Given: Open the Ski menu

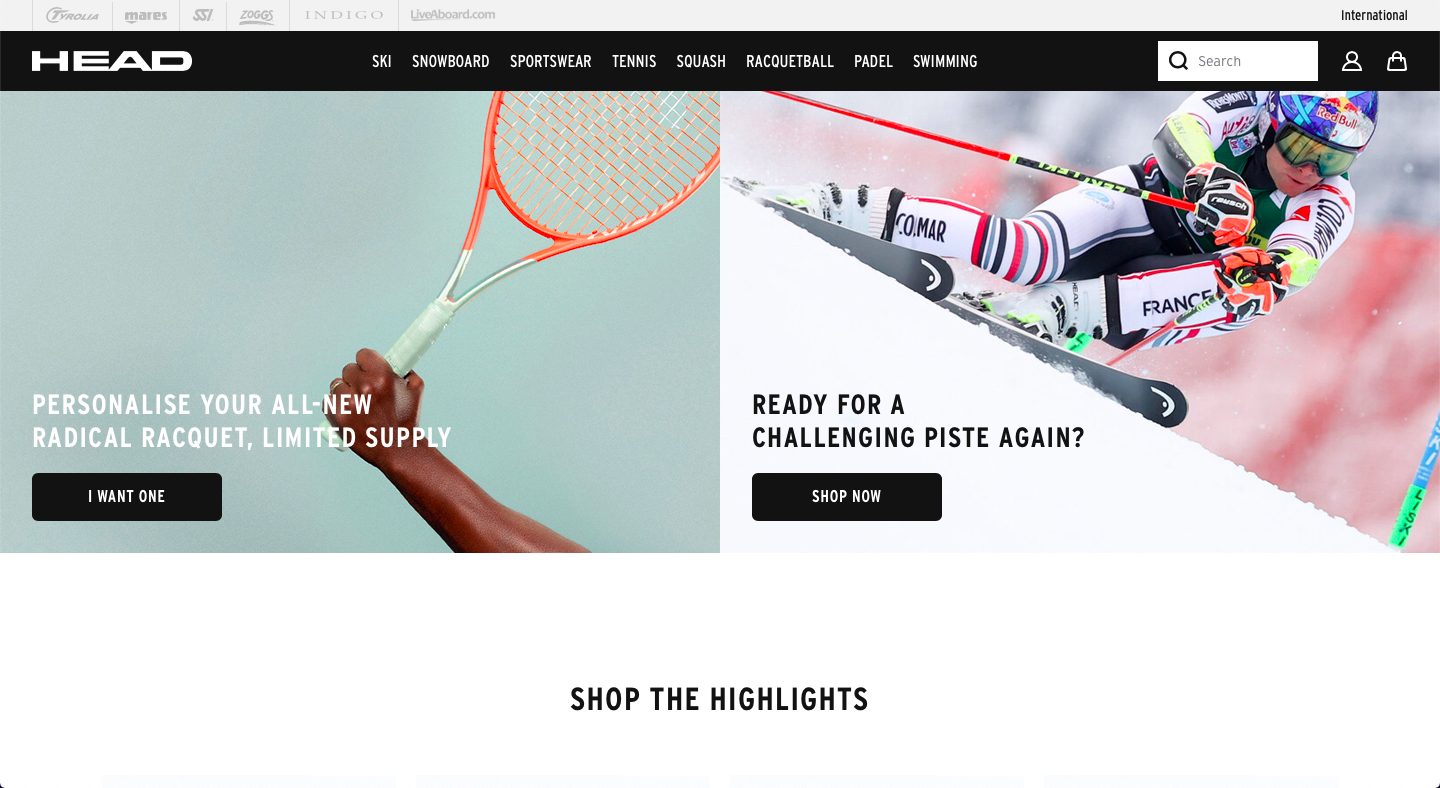Looking at the screenshot, I should click(x=382, y=61).
